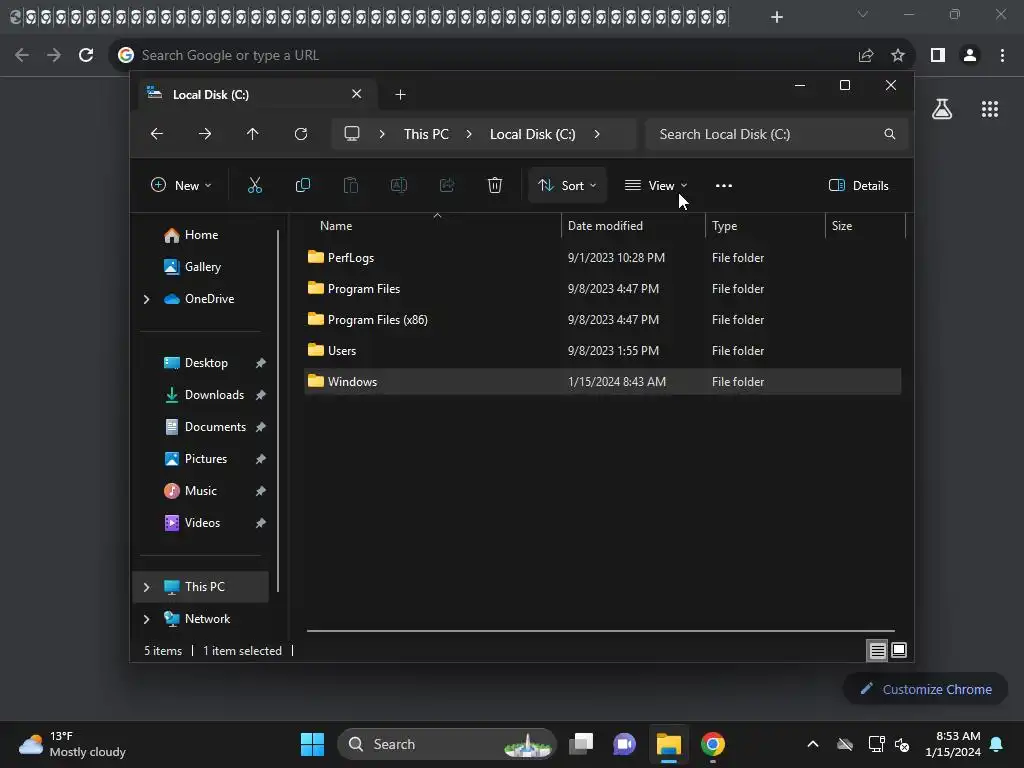Image resolution: width=1024 pixels, height=768 pixels.
Task: Click the horizontal scrollbar in file list
Action: (600, 631)
